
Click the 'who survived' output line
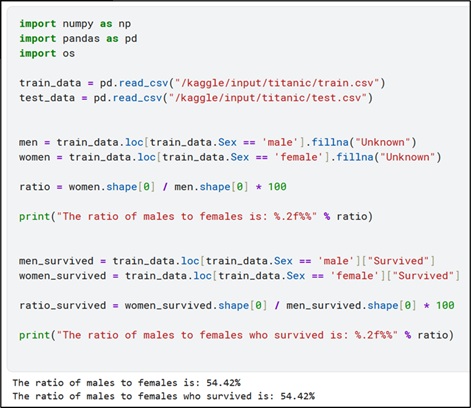coord(164,396)
